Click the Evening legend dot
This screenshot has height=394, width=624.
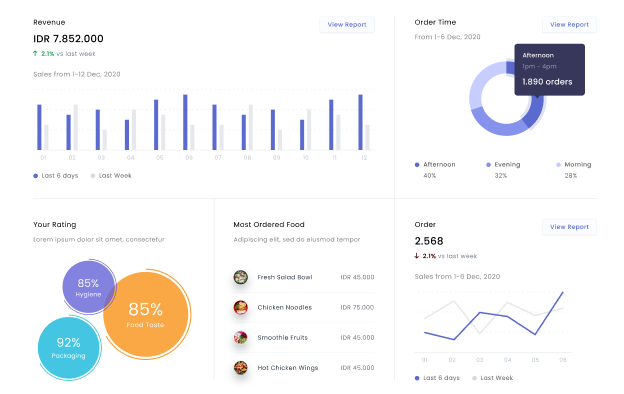(488, 165)
